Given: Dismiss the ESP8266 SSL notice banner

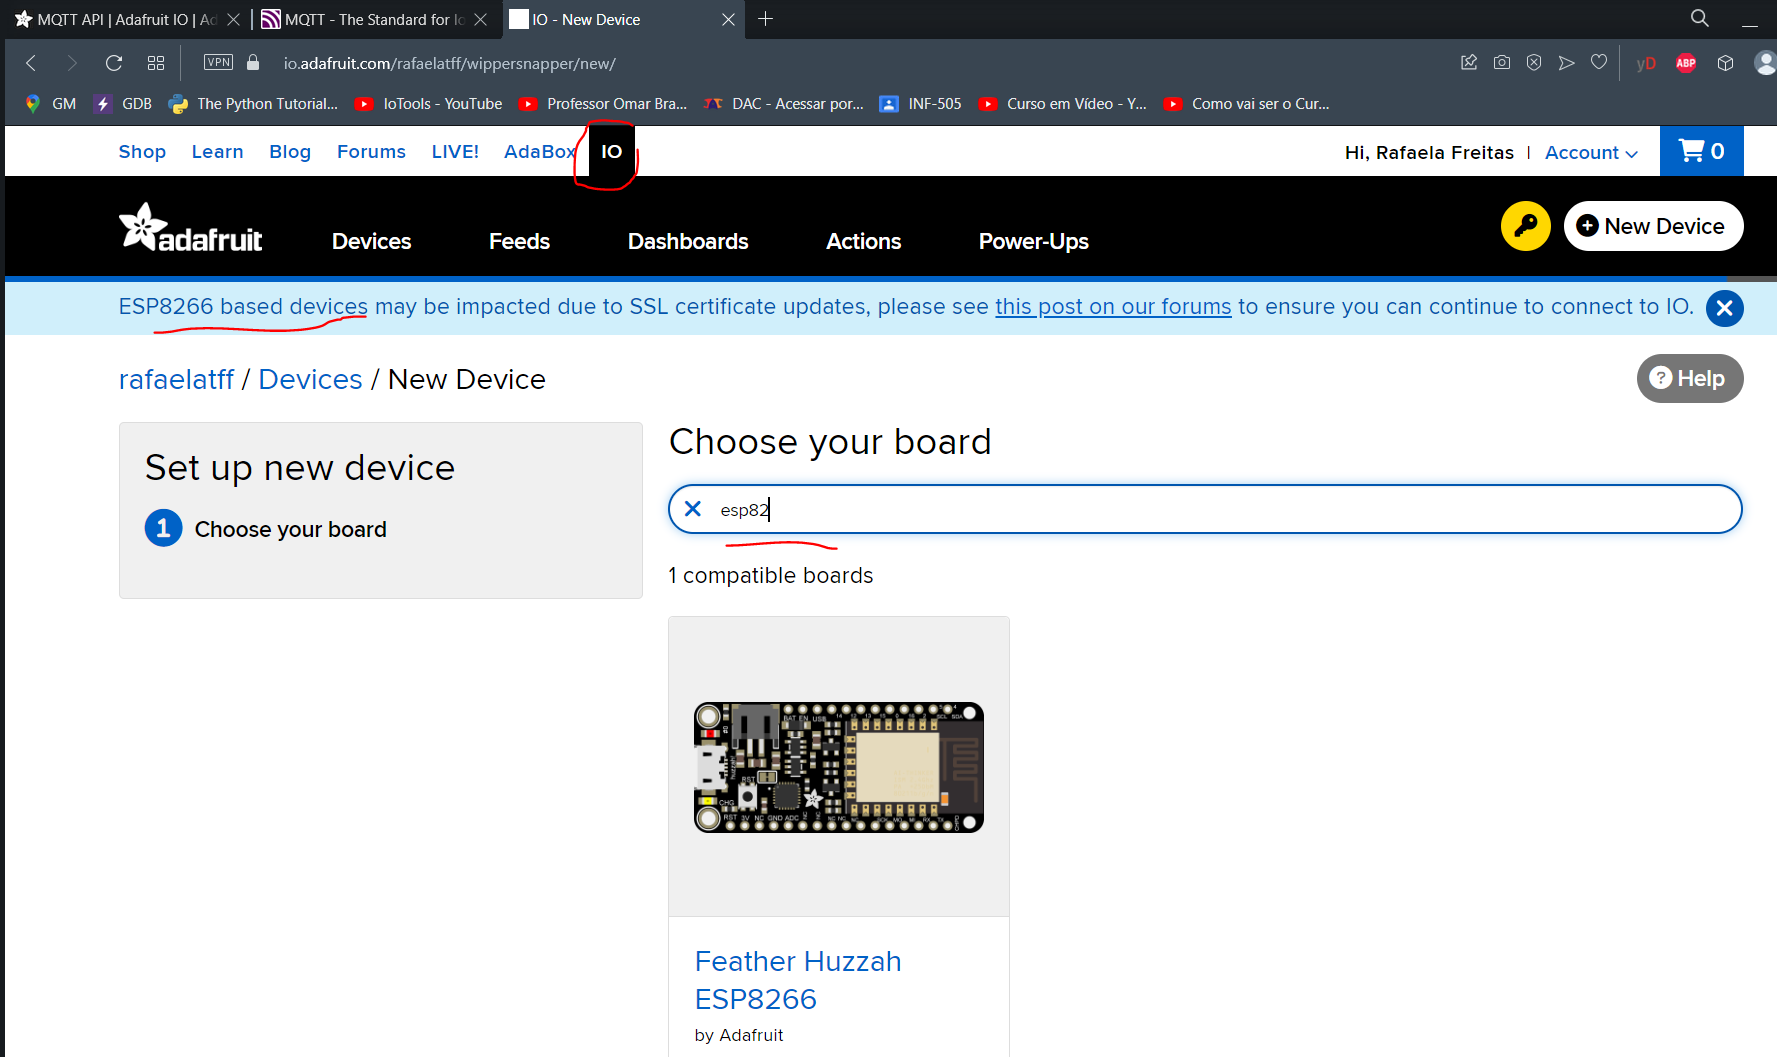Looking at the screenshot, I should point(1724,308).
